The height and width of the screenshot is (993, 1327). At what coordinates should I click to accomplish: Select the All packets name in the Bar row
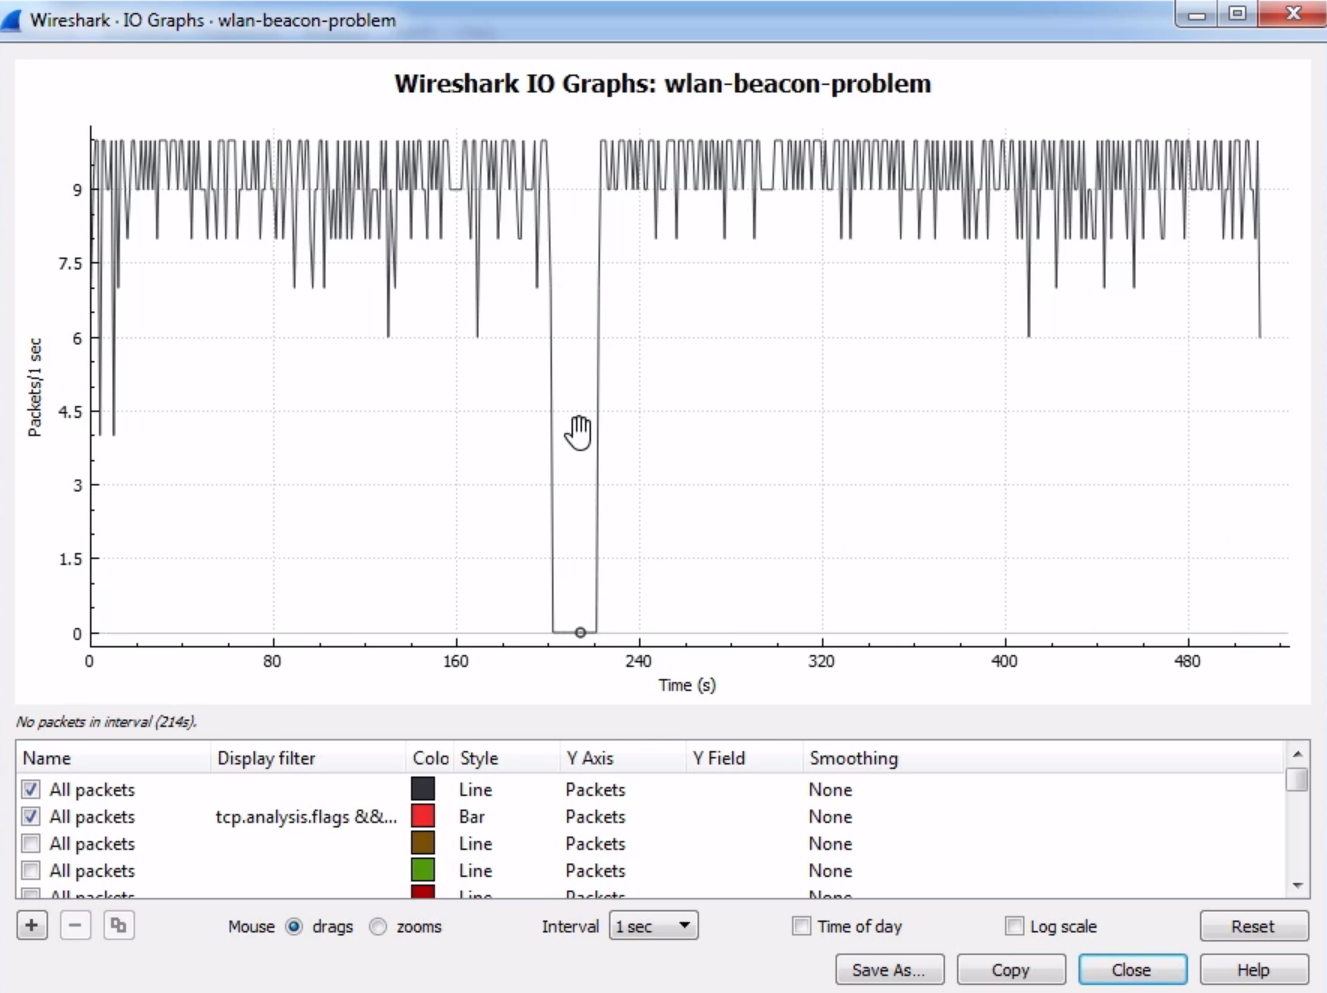92,817
